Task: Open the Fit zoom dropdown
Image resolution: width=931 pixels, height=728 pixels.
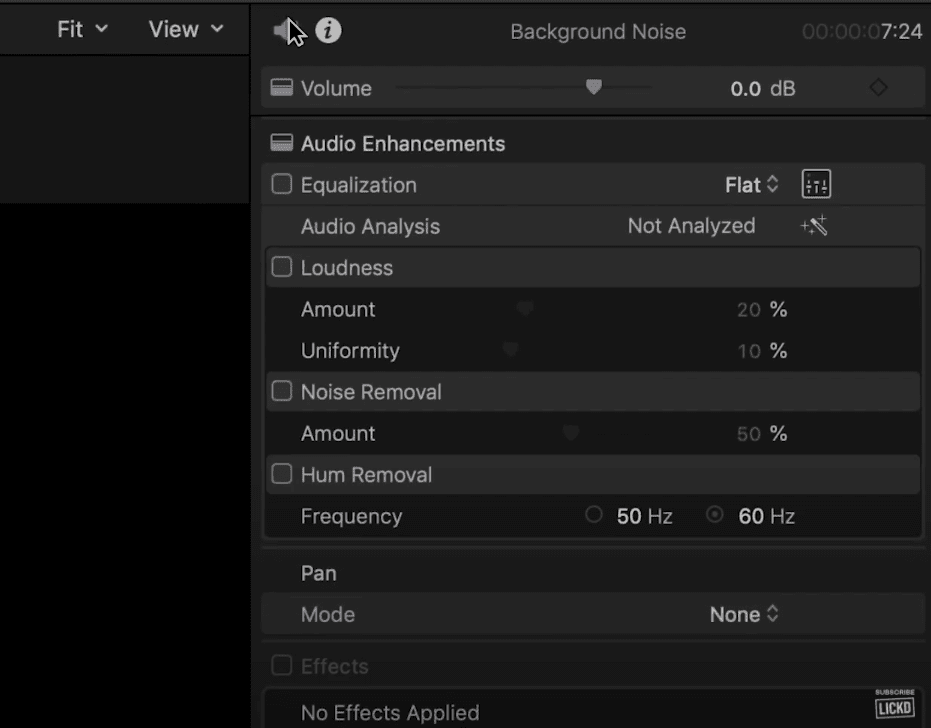Action: pos(83,29)
